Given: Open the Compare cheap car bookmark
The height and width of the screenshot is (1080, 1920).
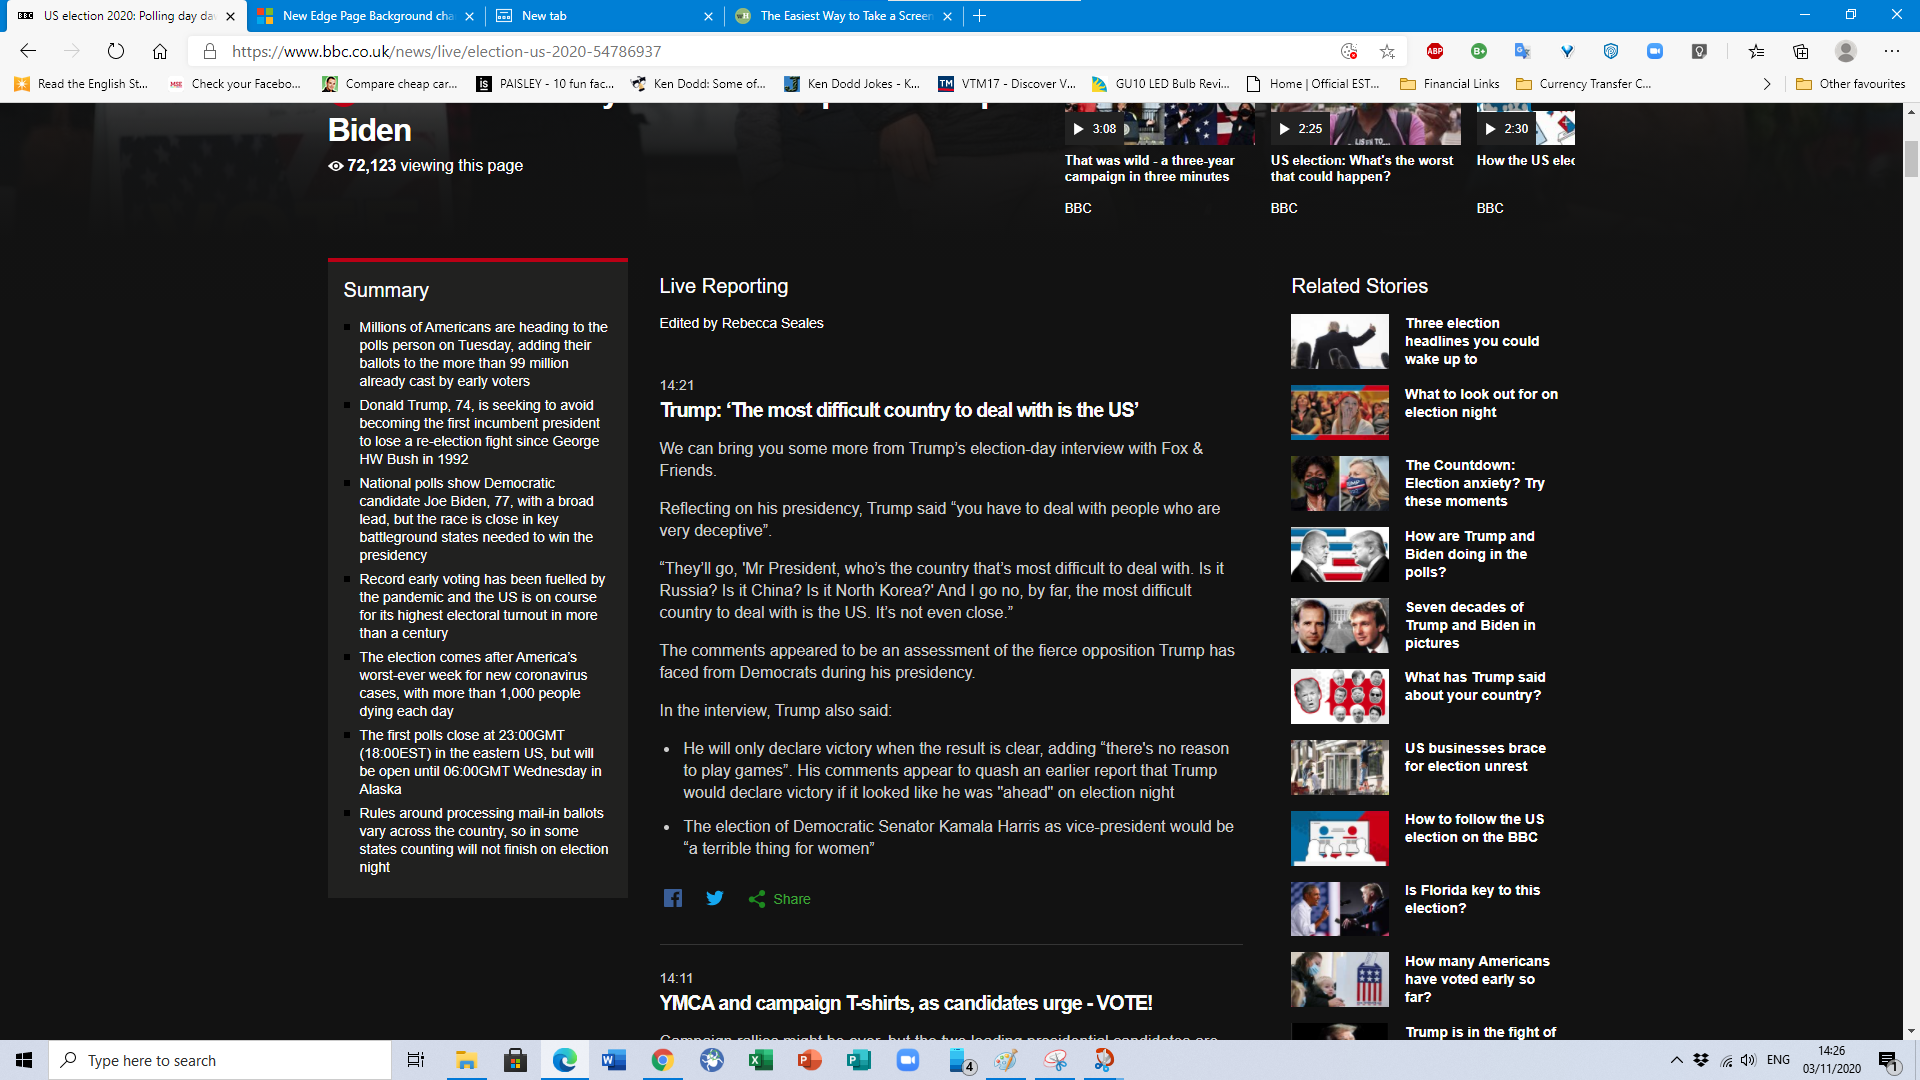Looking at the screenshot, I should (390, 84).
